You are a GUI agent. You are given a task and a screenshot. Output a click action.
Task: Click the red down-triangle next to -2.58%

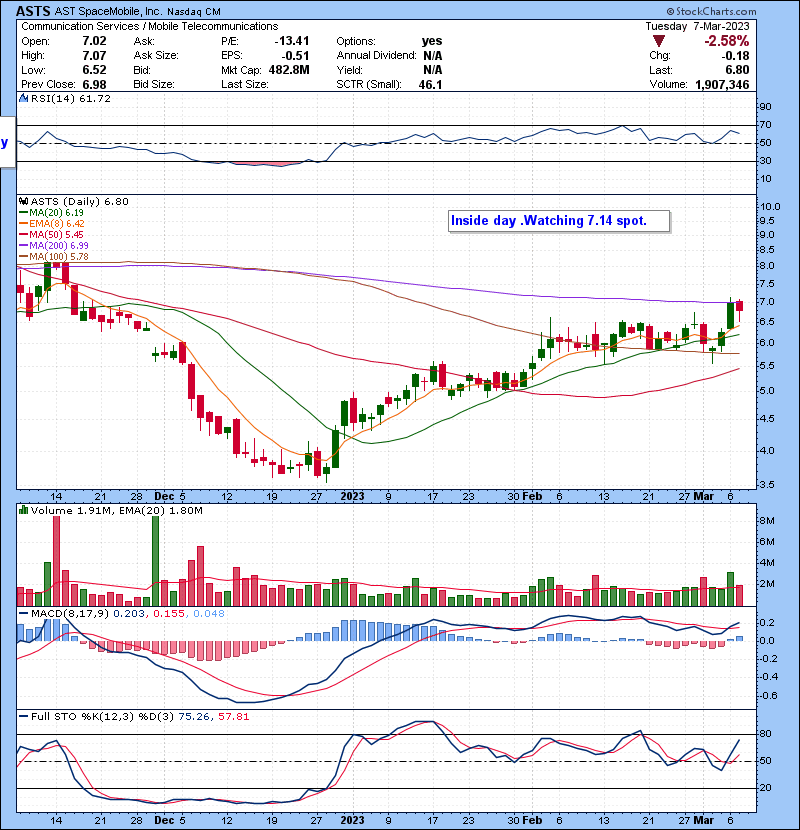pos(659,41)
